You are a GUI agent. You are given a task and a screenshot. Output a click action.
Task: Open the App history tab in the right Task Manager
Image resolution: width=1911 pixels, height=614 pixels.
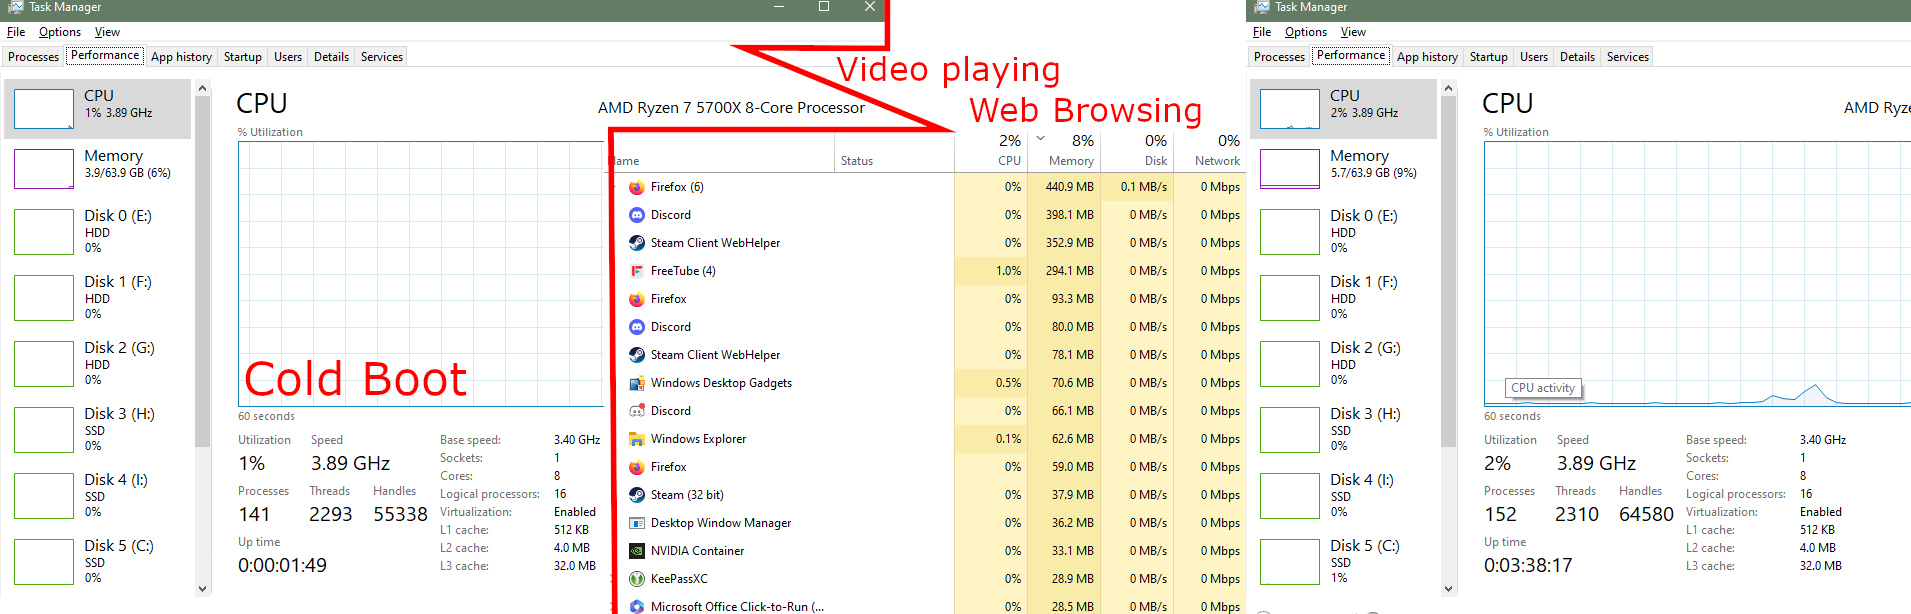1427,57
